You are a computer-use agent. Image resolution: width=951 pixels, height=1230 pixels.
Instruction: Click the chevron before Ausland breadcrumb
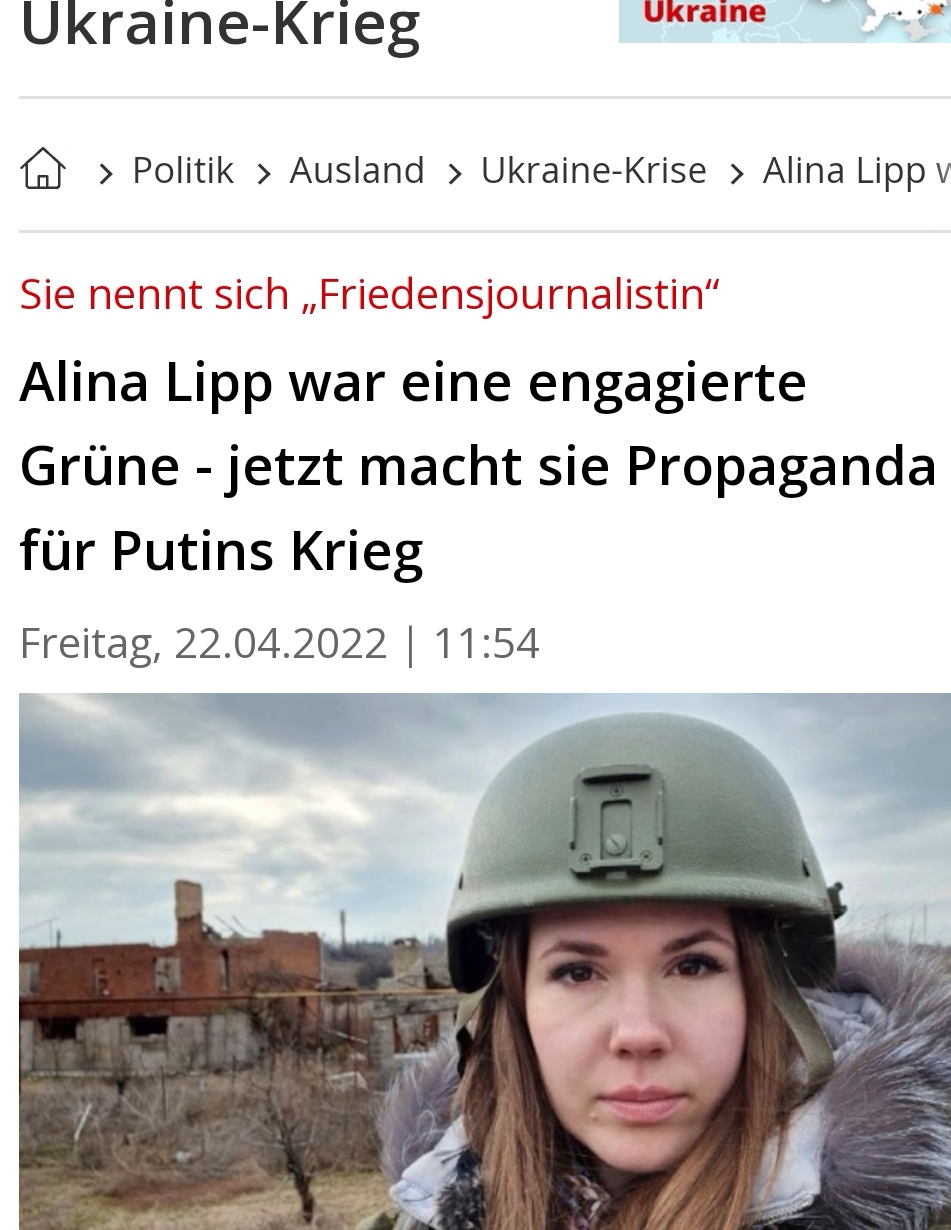click(263, 175)
